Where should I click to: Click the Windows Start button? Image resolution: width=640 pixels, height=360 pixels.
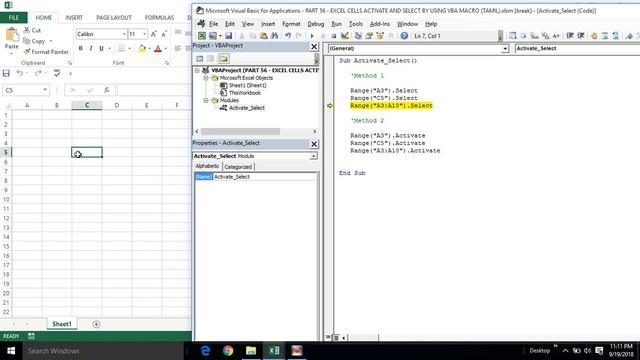pyautogui.click(x=11, y=351)
